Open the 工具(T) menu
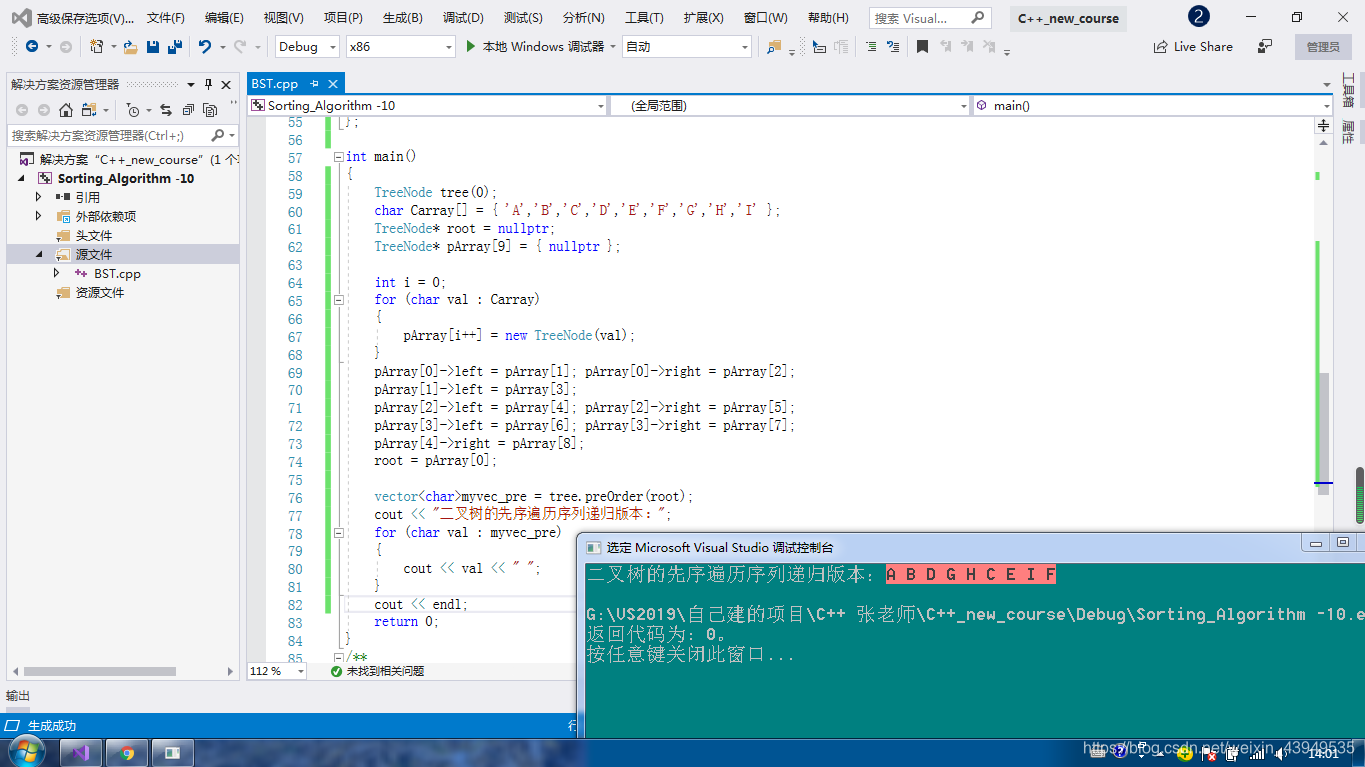The height and width of the screenshot is (767, 1365). (644, 18)
